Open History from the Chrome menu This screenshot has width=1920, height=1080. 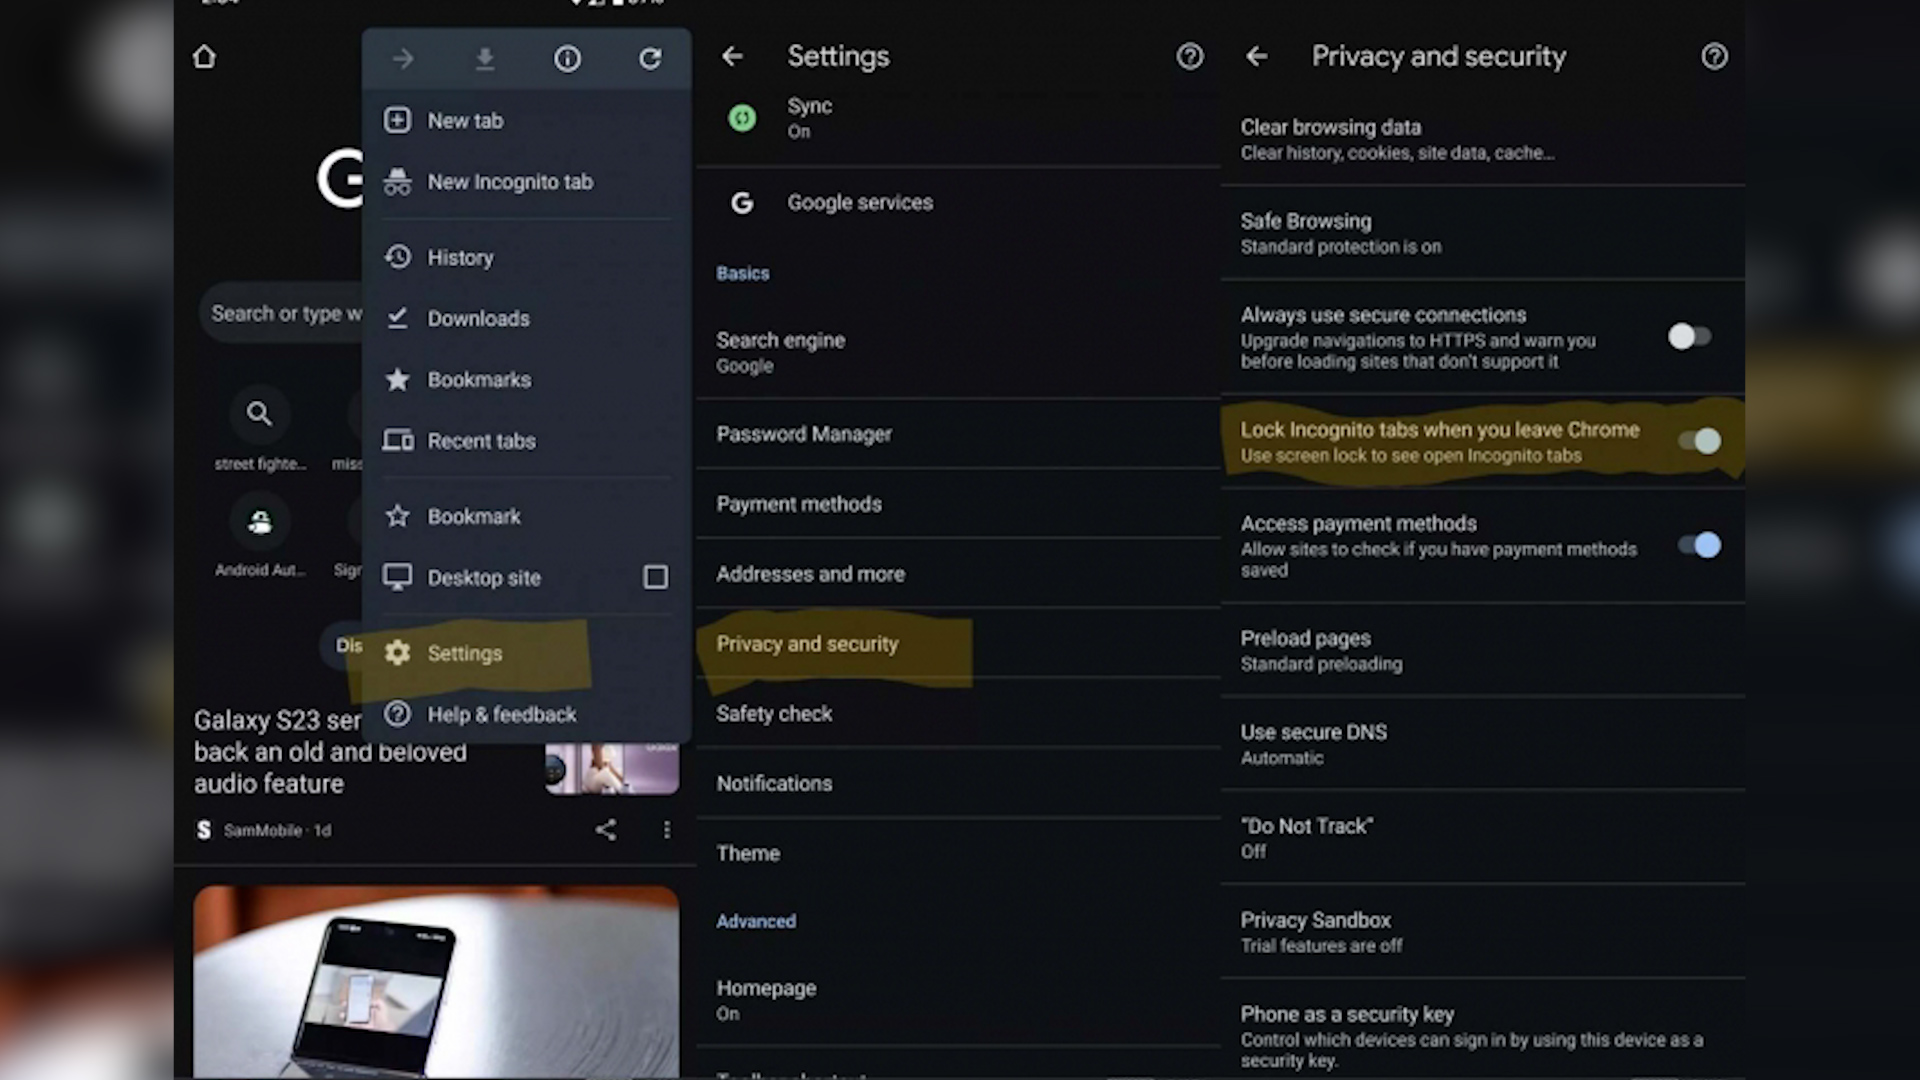[x=526, y=257]
